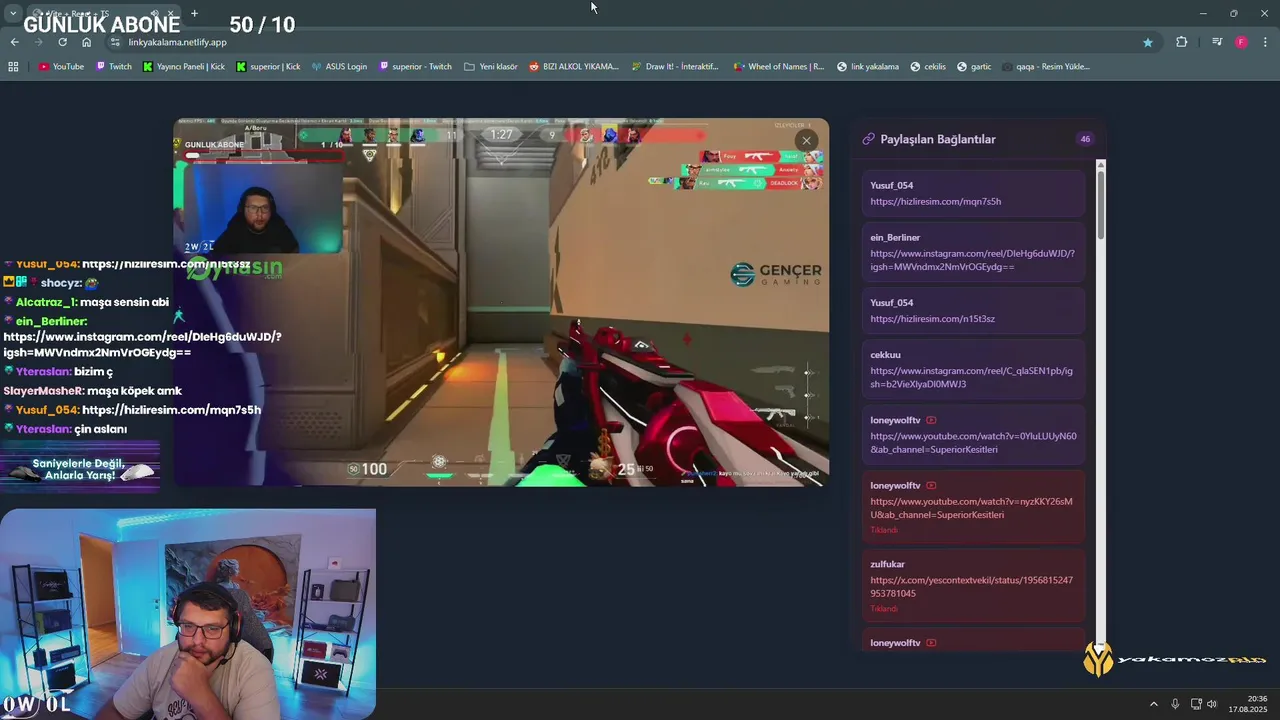This screenshot has width=1280, height=720.
Task: Open the link yakalama bookmark
Action: click(x=867, y=67)
